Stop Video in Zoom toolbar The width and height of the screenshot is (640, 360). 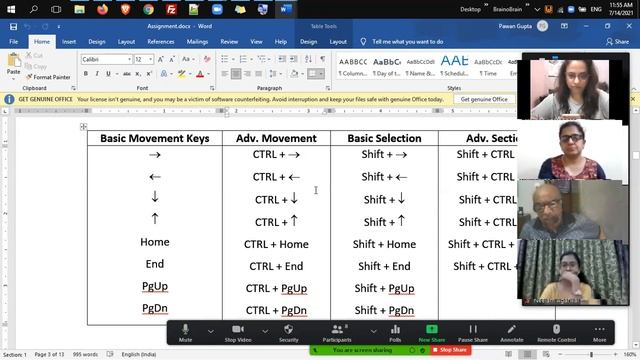(238, 333)
